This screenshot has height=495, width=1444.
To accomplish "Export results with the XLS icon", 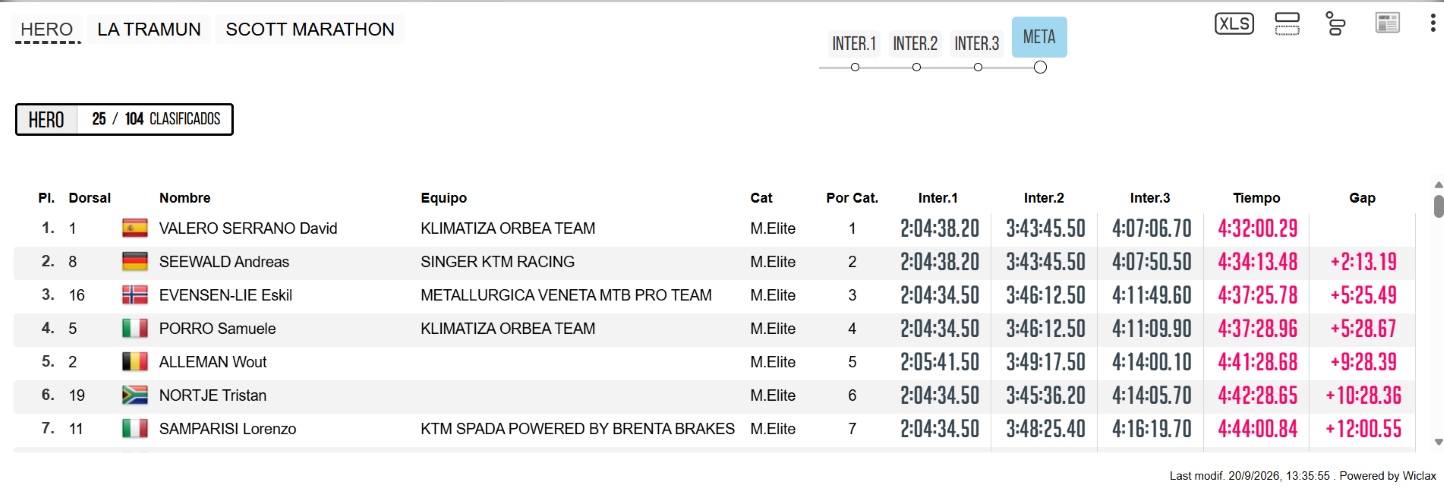I will 1234,24.
